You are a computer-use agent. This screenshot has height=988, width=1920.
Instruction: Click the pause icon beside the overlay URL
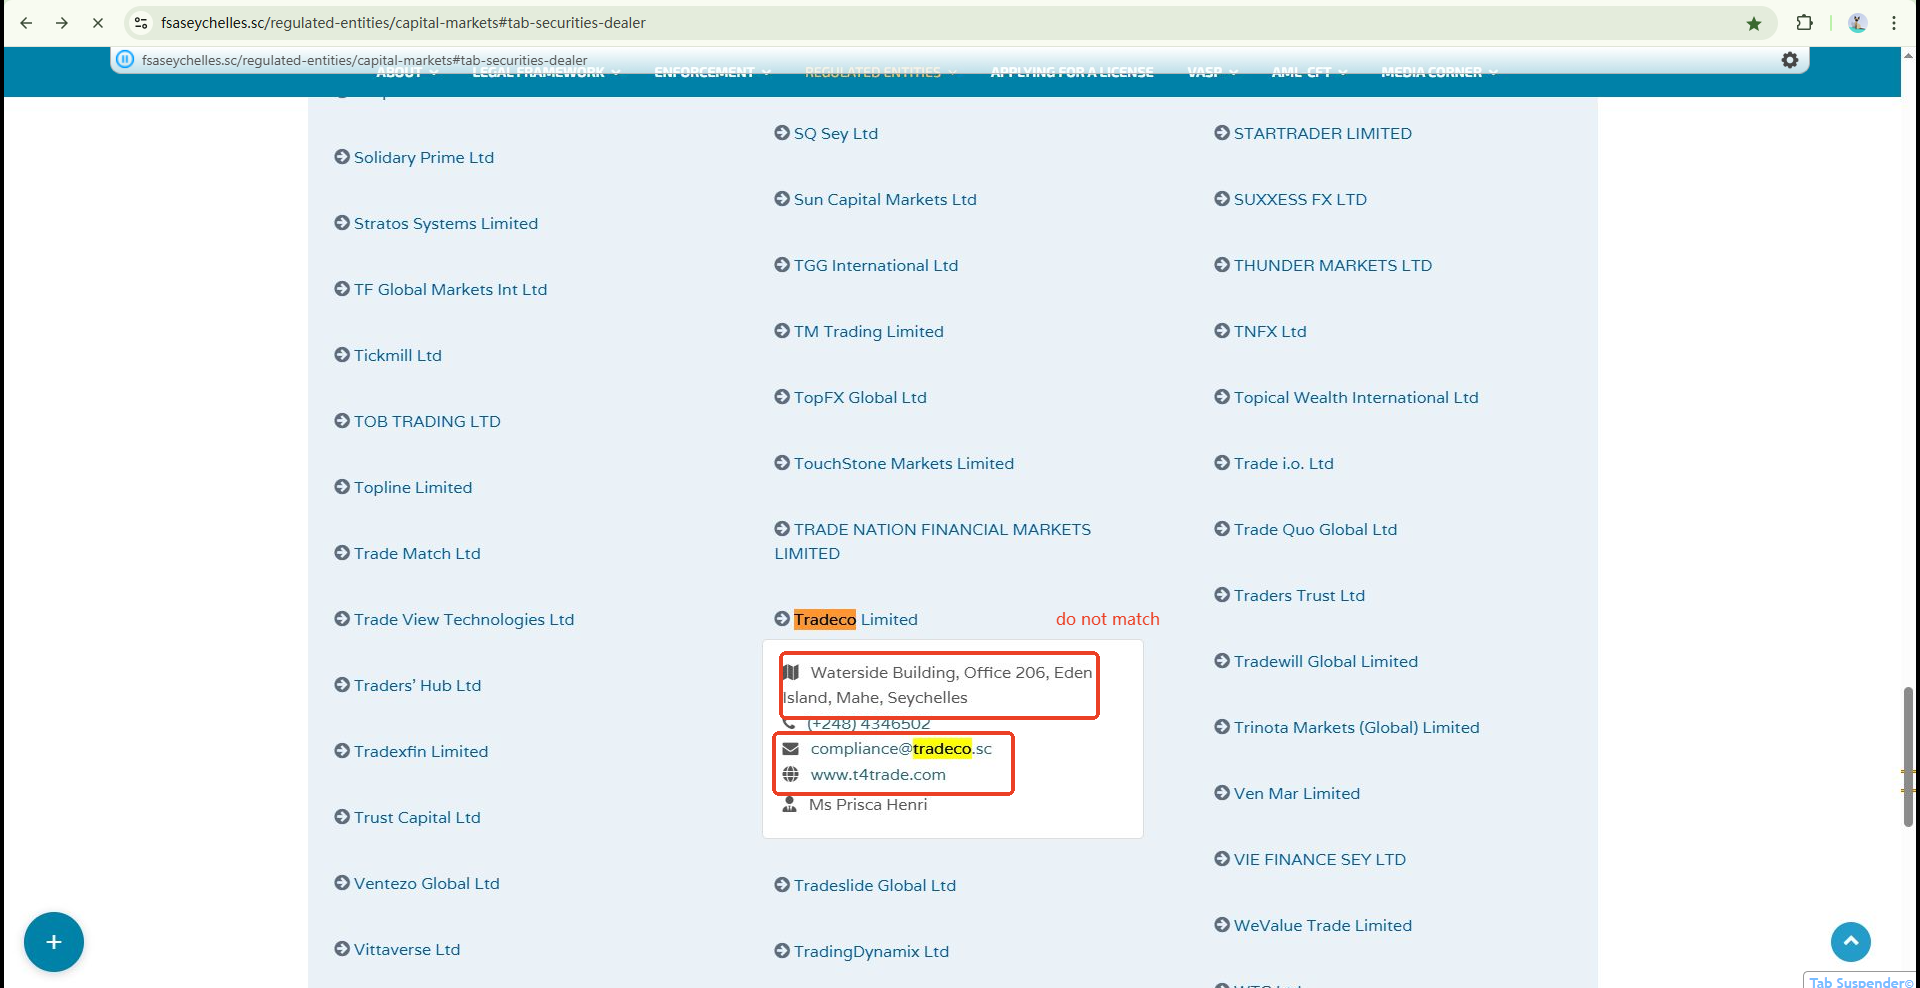[125, 60]
